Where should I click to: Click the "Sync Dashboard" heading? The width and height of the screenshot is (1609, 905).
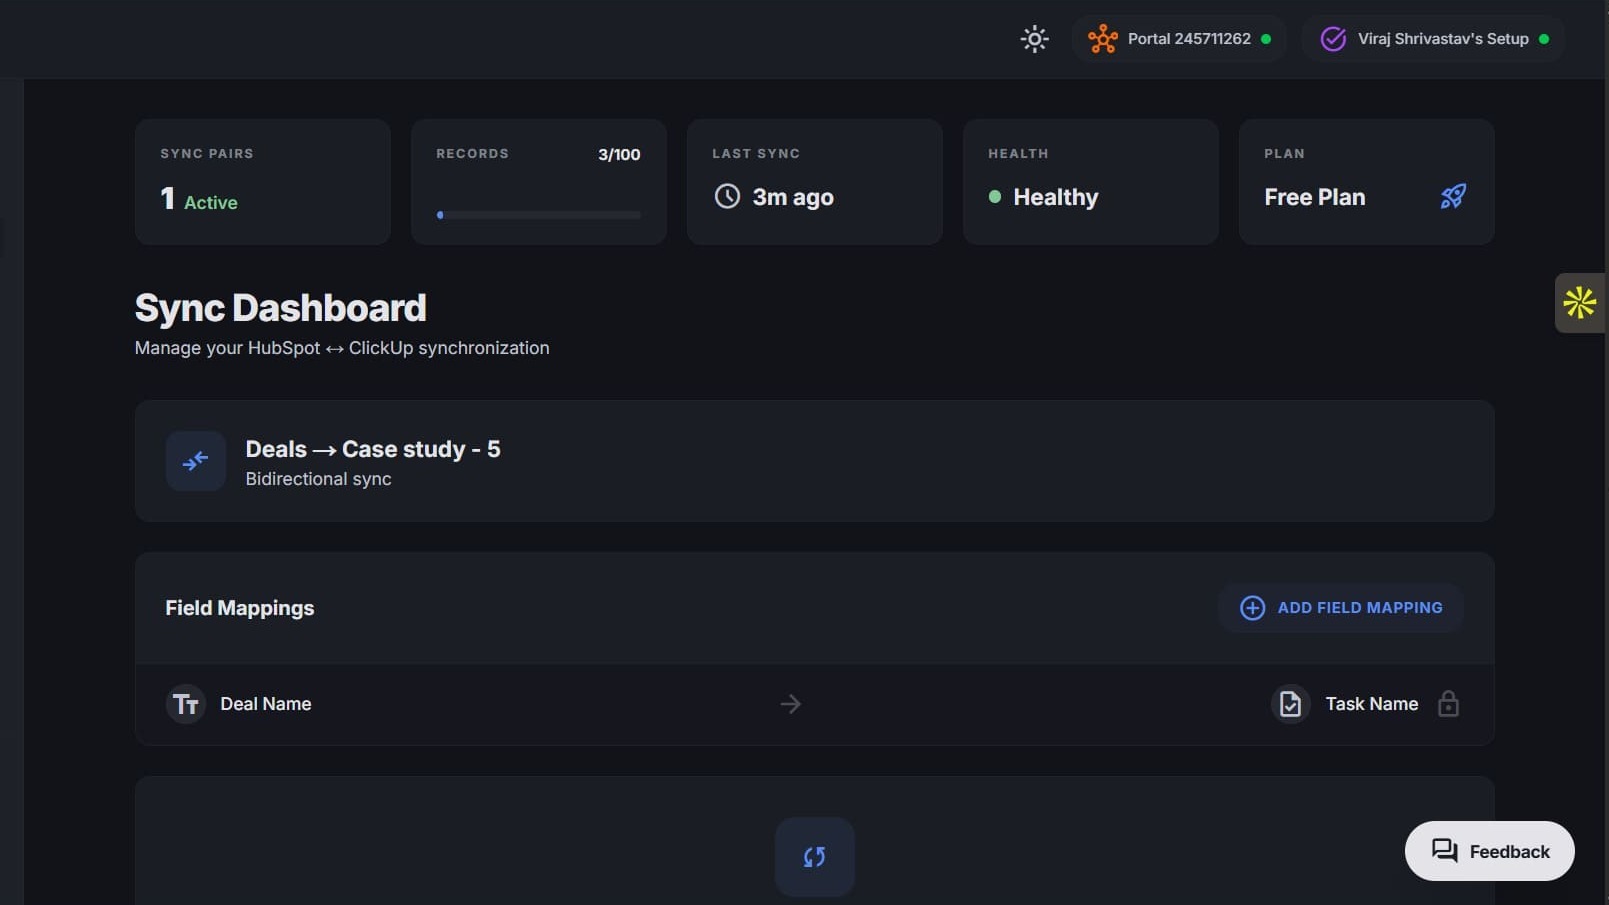coord(281,308)
